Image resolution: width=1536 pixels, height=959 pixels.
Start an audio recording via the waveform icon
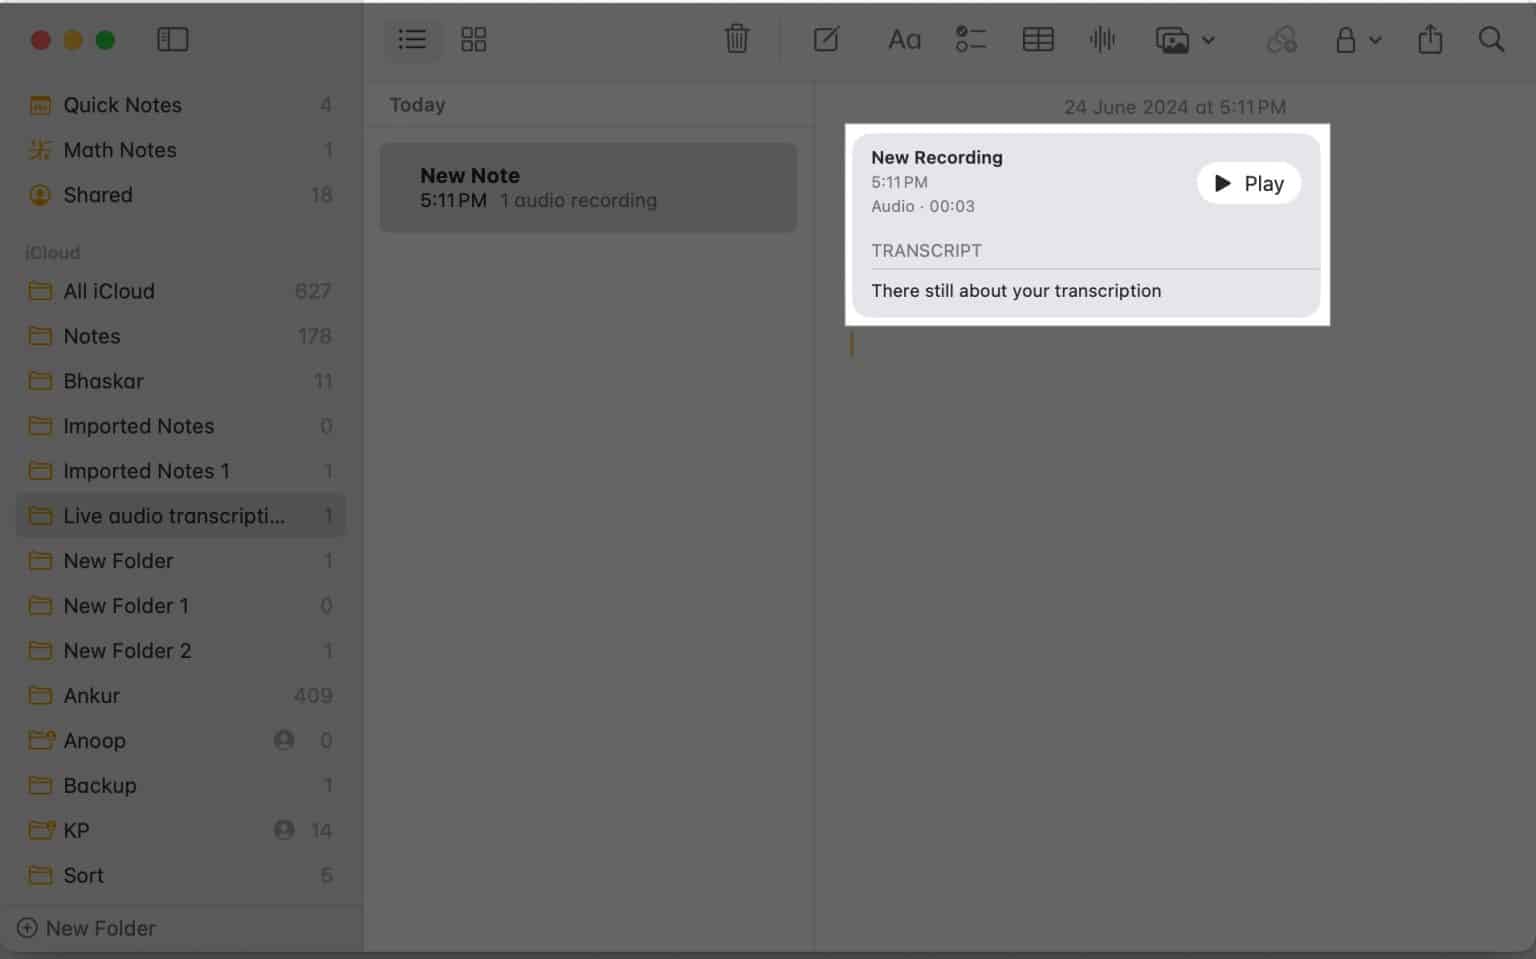[x=1101, y=39]
